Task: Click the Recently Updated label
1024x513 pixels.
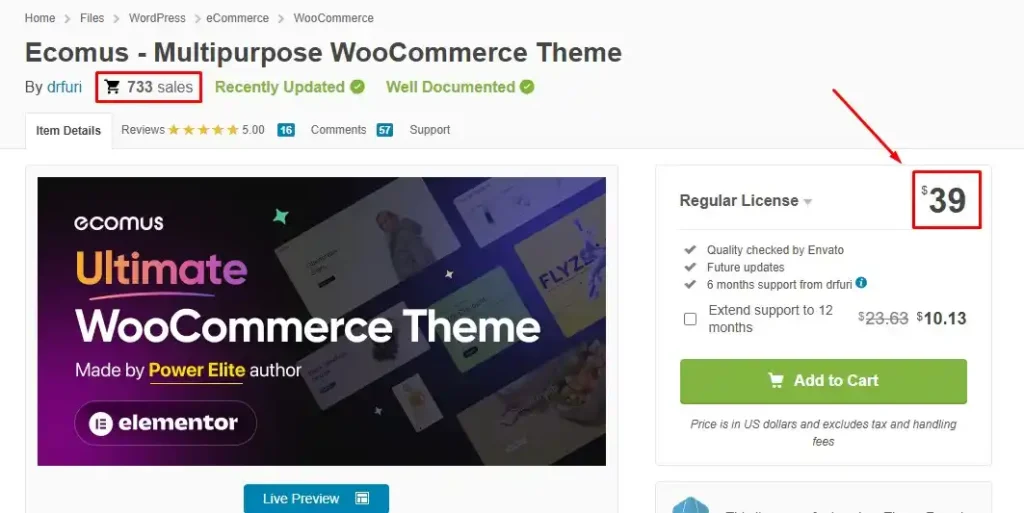Action: pos(280,87)
